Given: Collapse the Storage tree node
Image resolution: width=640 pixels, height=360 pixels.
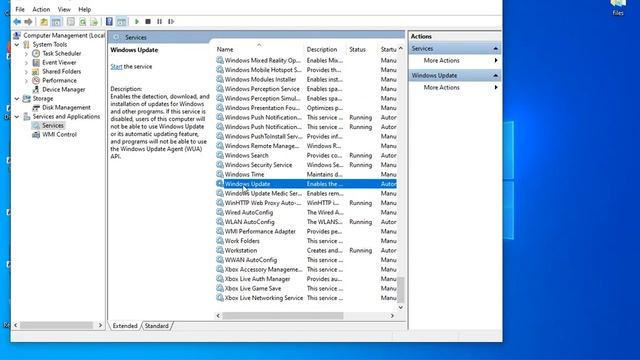Looking at the screenshot, I should click(x=17, y=98).
